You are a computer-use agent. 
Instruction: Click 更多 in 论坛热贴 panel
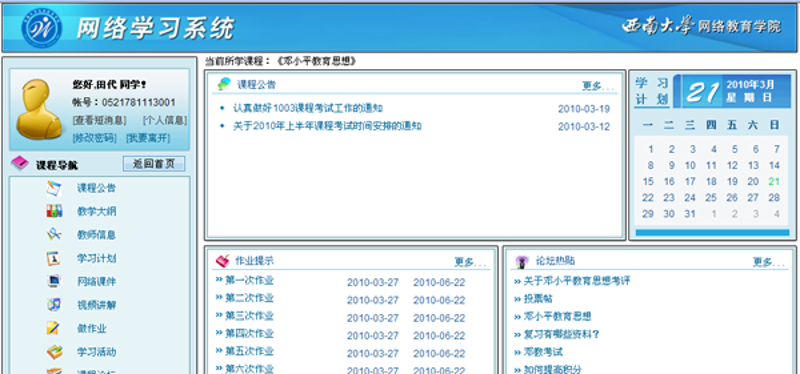pos(768,262)
